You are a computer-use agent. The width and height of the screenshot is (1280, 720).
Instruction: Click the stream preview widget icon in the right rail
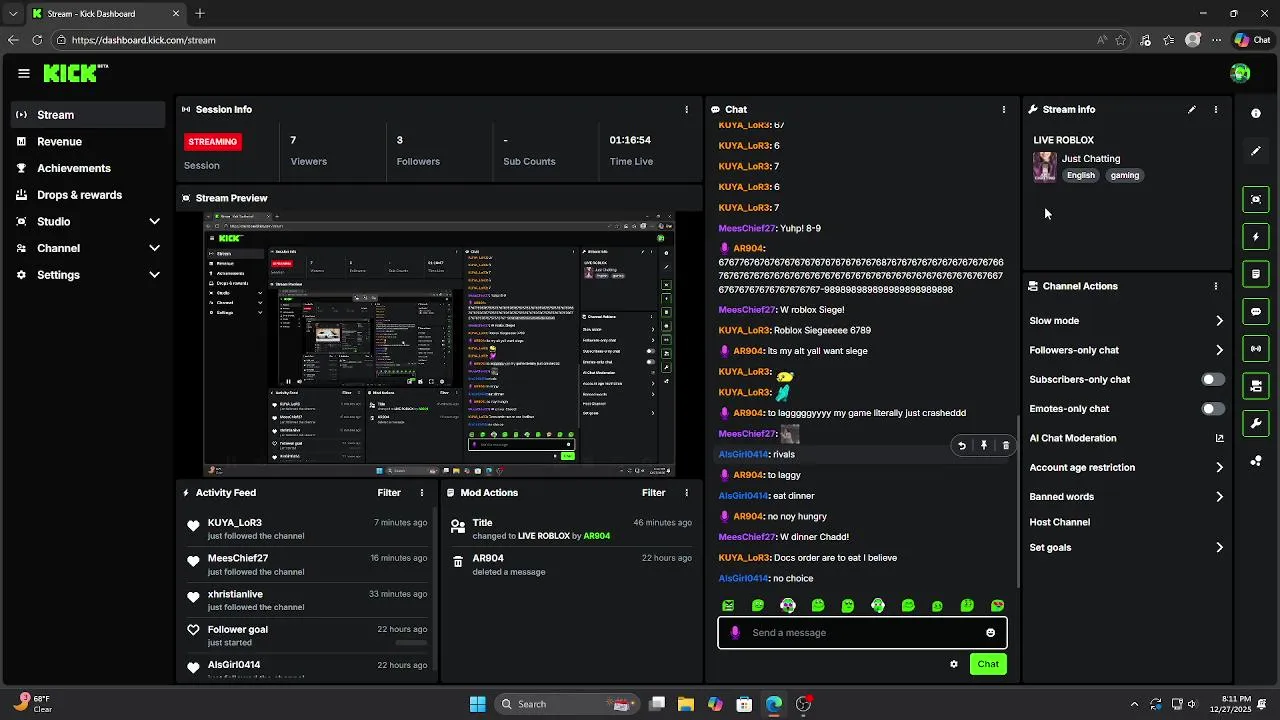point(1256,199)
